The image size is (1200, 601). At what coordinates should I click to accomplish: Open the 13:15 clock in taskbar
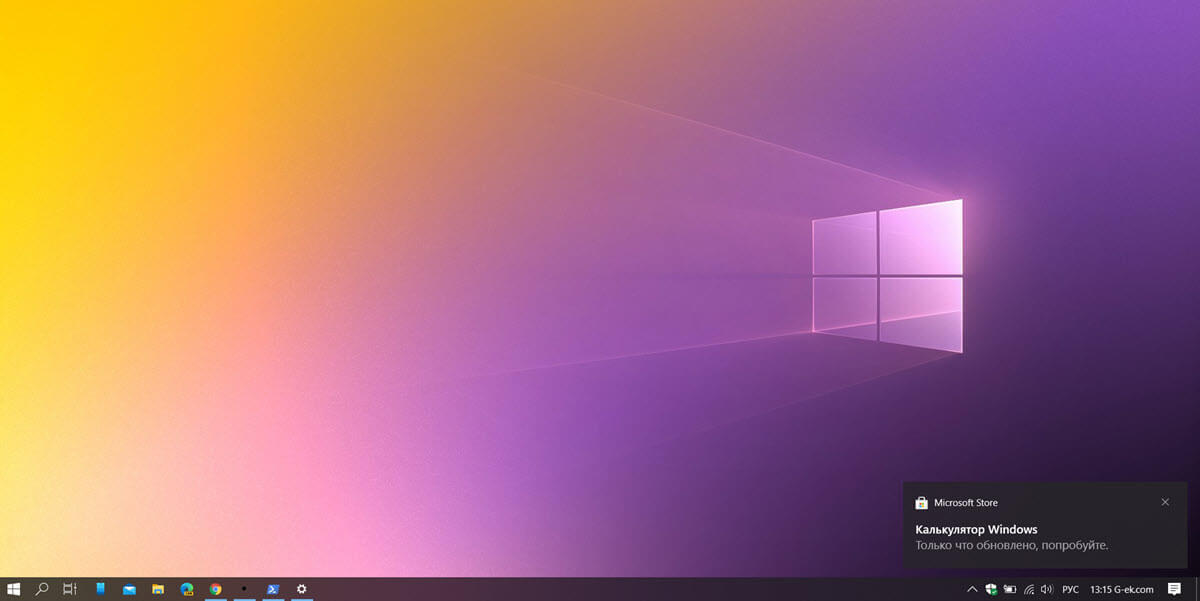point(1122,589)
